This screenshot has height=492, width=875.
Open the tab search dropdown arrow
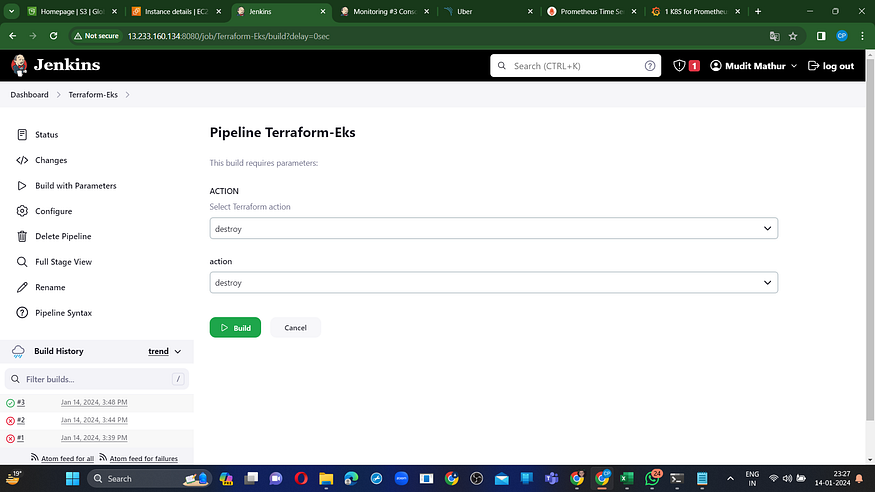(x=11, y=11)
